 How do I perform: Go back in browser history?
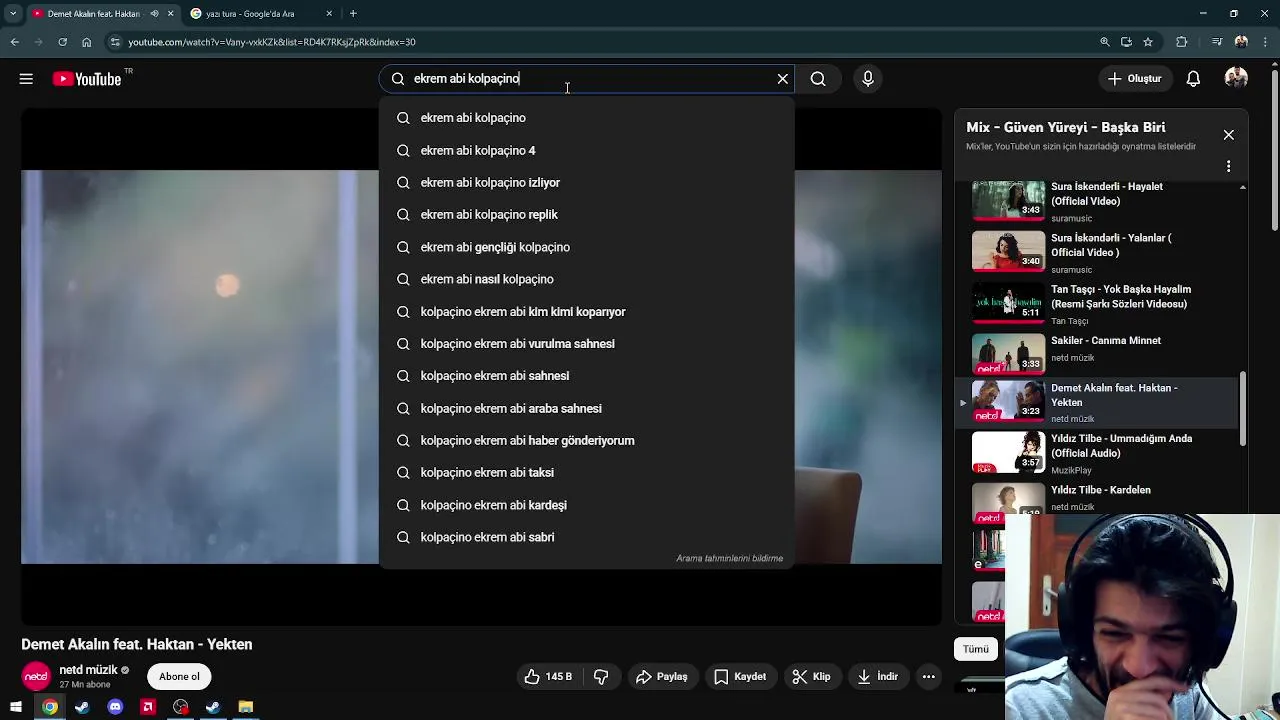(14, 42)
